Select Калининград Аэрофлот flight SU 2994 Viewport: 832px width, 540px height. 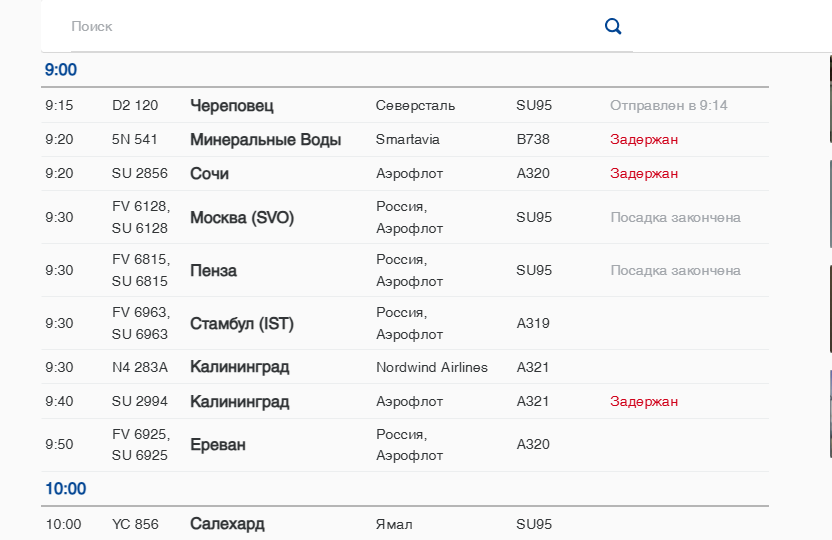pos(239,402)
